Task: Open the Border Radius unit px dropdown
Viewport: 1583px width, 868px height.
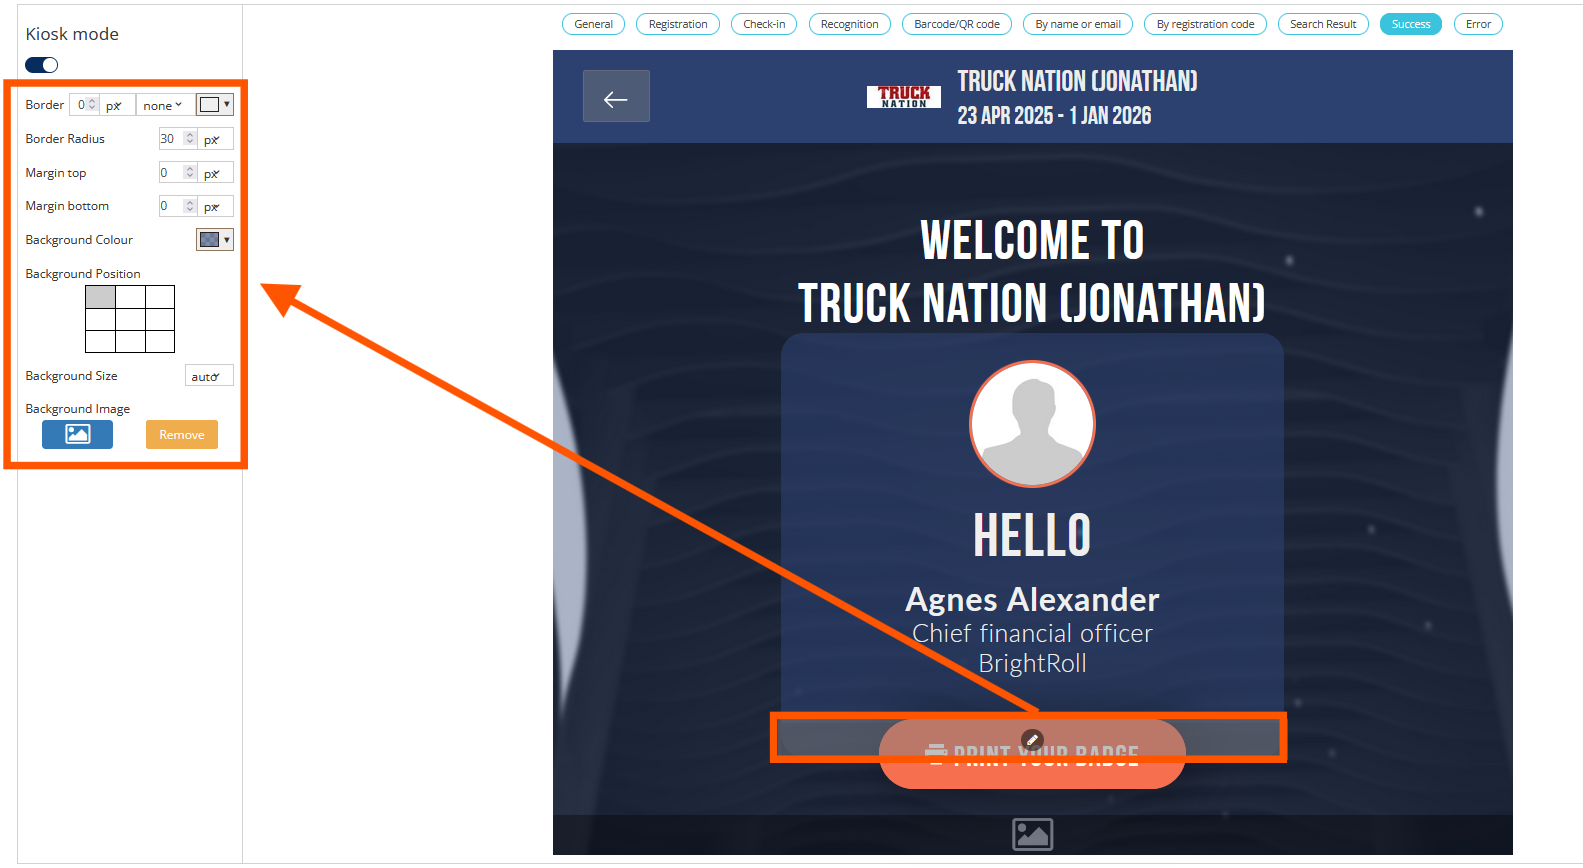Action: [215, 139]
